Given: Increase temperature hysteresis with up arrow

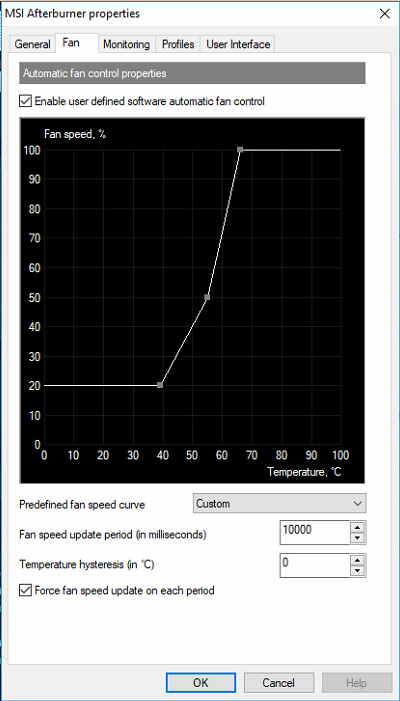Looking at the screenshot, I should [358, 560].
